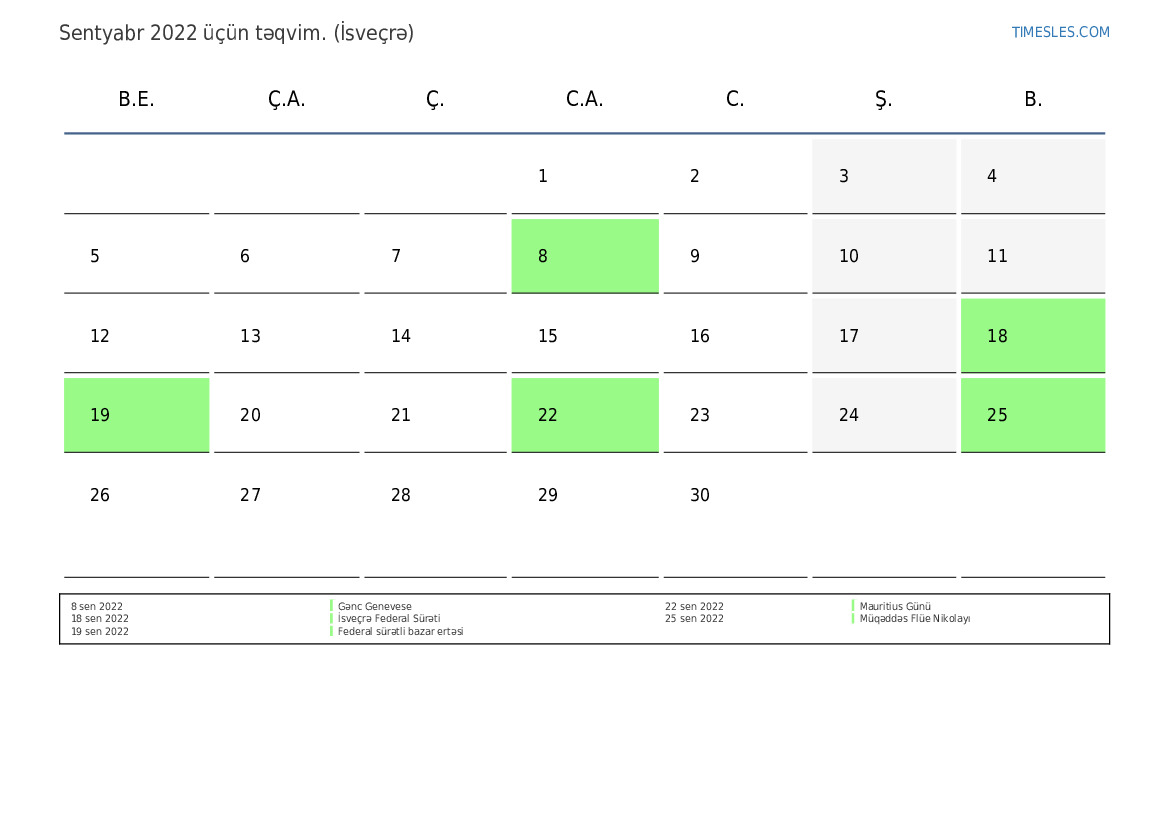Select the highlighted date 8 September
This screenshot has width=1169, height=827.
click(x=585, y=256)
